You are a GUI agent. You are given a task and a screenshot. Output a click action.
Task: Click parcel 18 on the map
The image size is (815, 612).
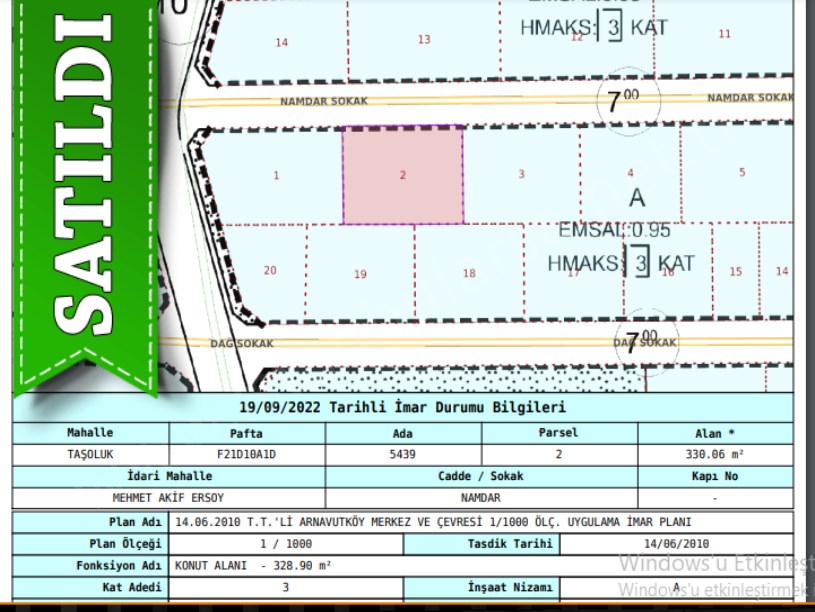tap(469, 273)
